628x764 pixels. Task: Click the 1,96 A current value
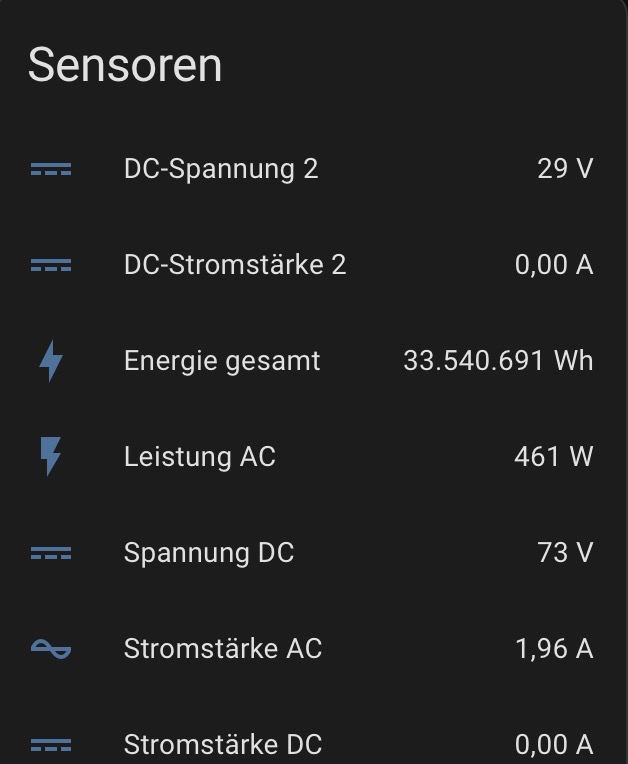[554, 649]
